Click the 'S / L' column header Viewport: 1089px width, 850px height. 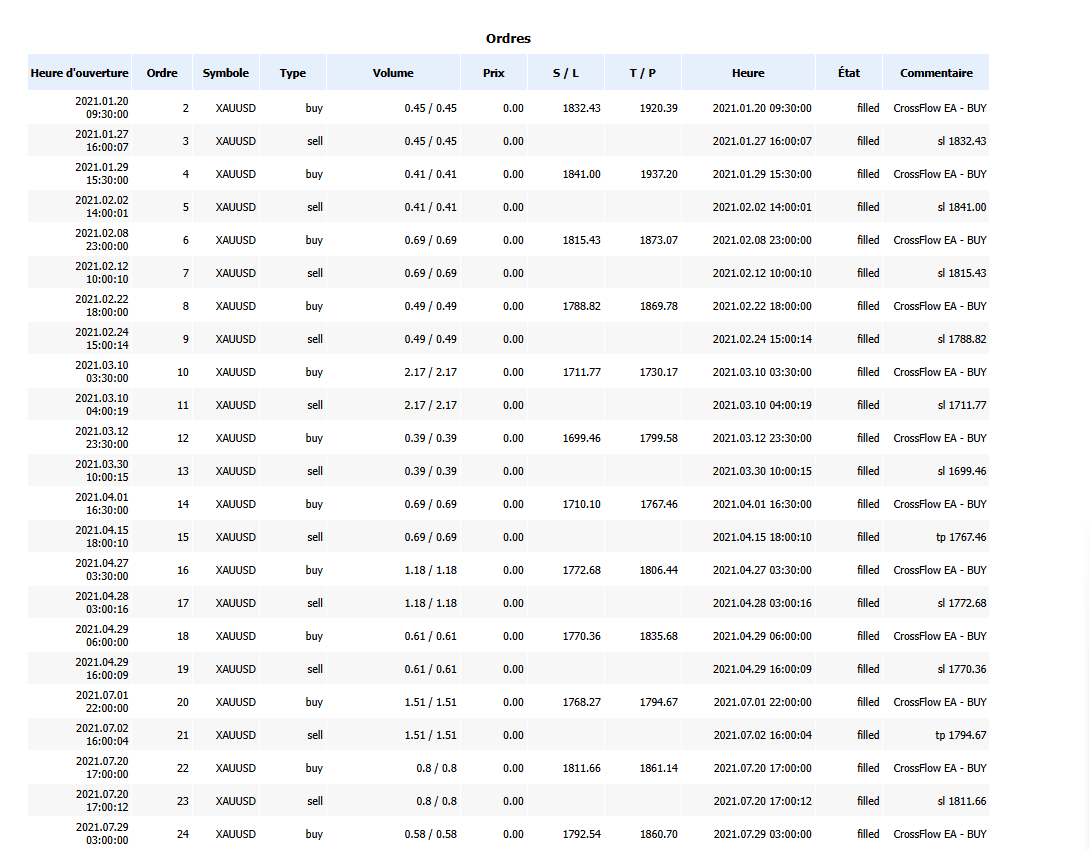click(566, 73)
